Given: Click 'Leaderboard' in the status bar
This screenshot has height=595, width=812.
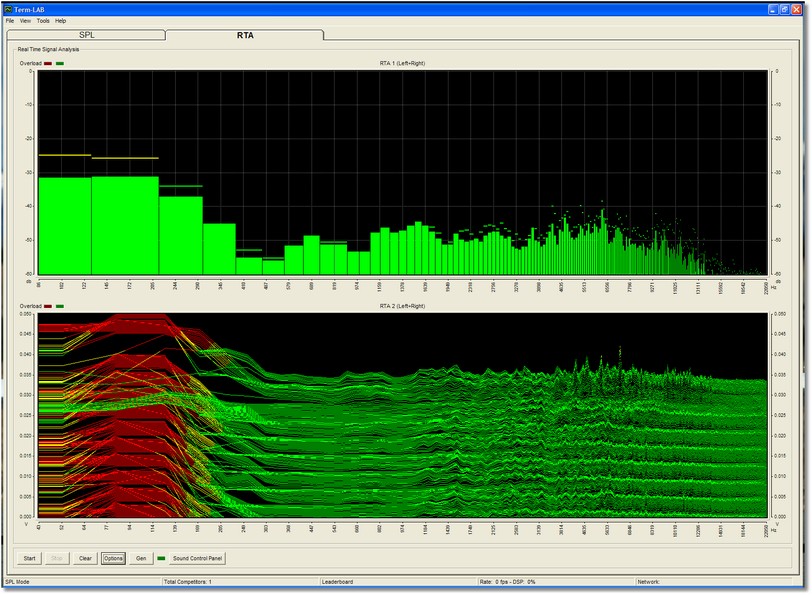Looking at the screenshot, I should (337, 582).
